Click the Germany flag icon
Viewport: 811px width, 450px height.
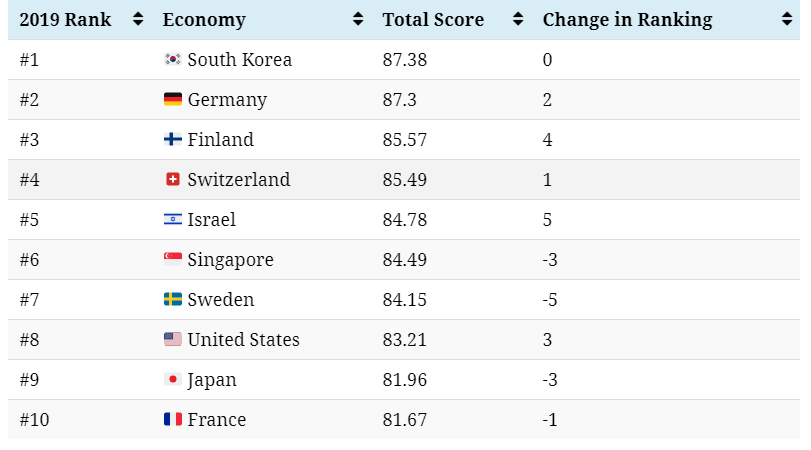click(x=172, y=100)
